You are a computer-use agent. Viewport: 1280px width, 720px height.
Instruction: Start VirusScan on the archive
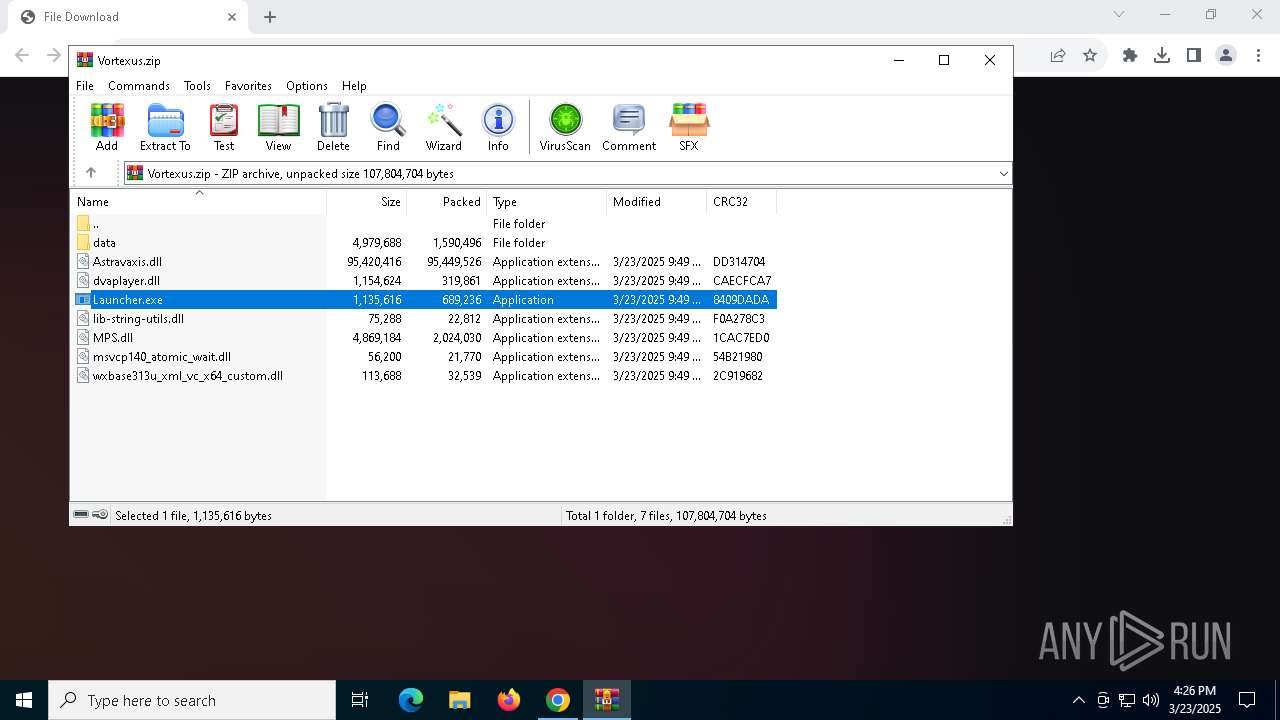565,127
